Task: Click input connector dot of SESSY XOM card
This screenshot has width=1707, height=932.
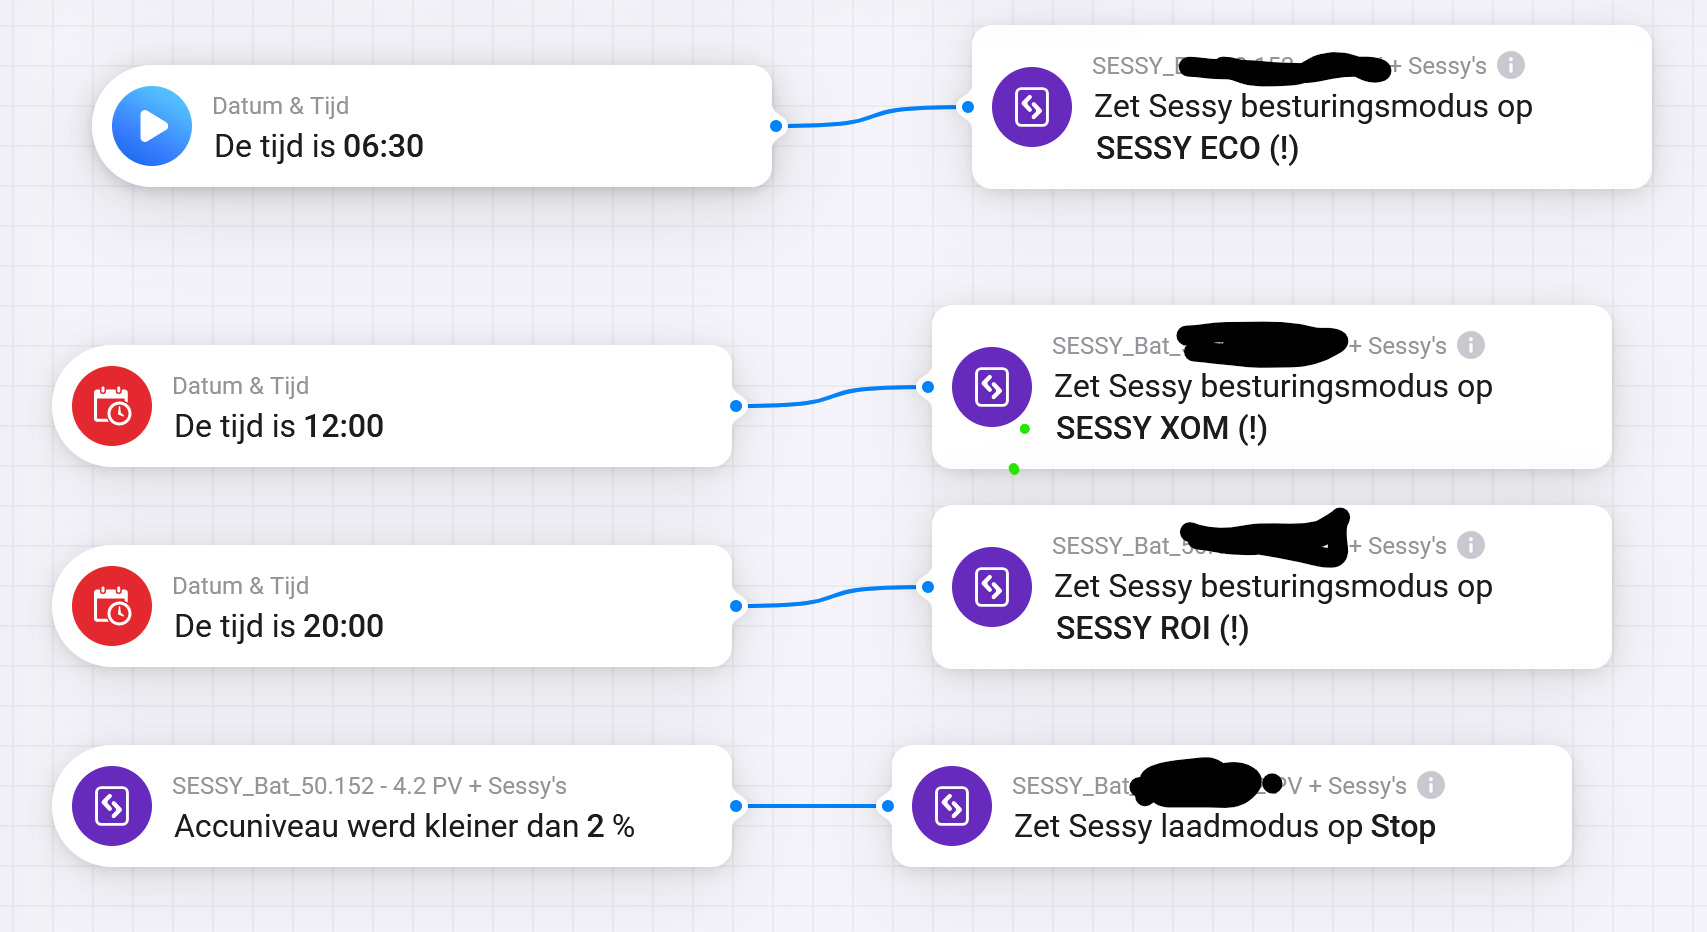Action: [928, 387]
